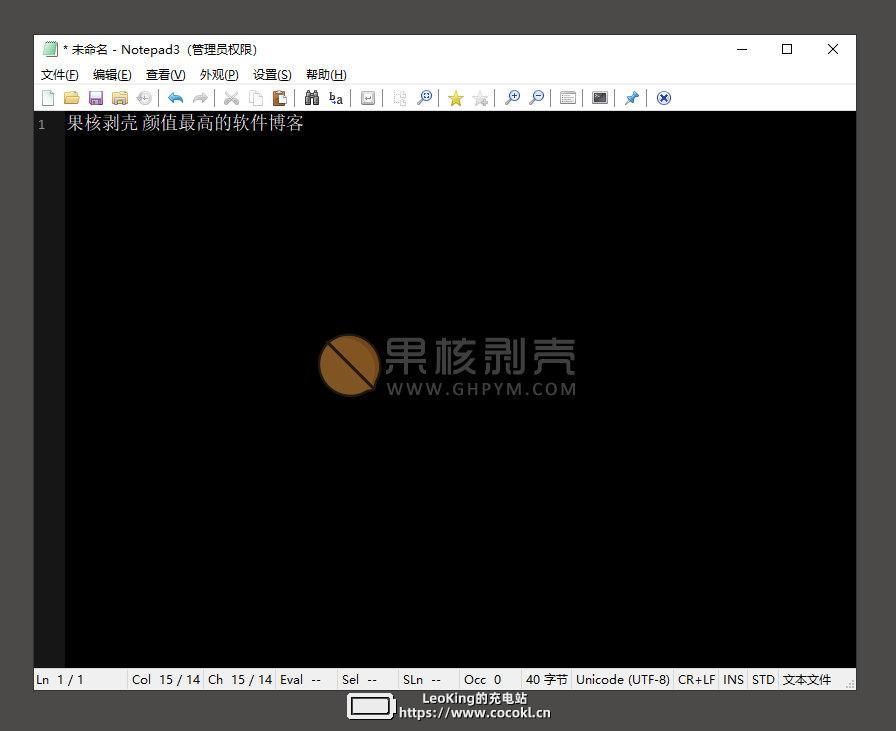
Task: Click the Notepad3 app icon in title bar
Action: [50, 49]
